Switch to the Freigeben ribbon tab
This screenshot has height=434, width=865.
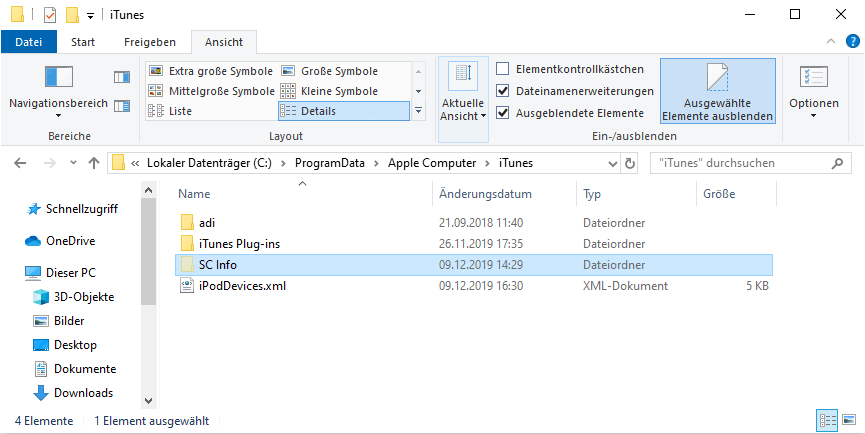(150, 42)
